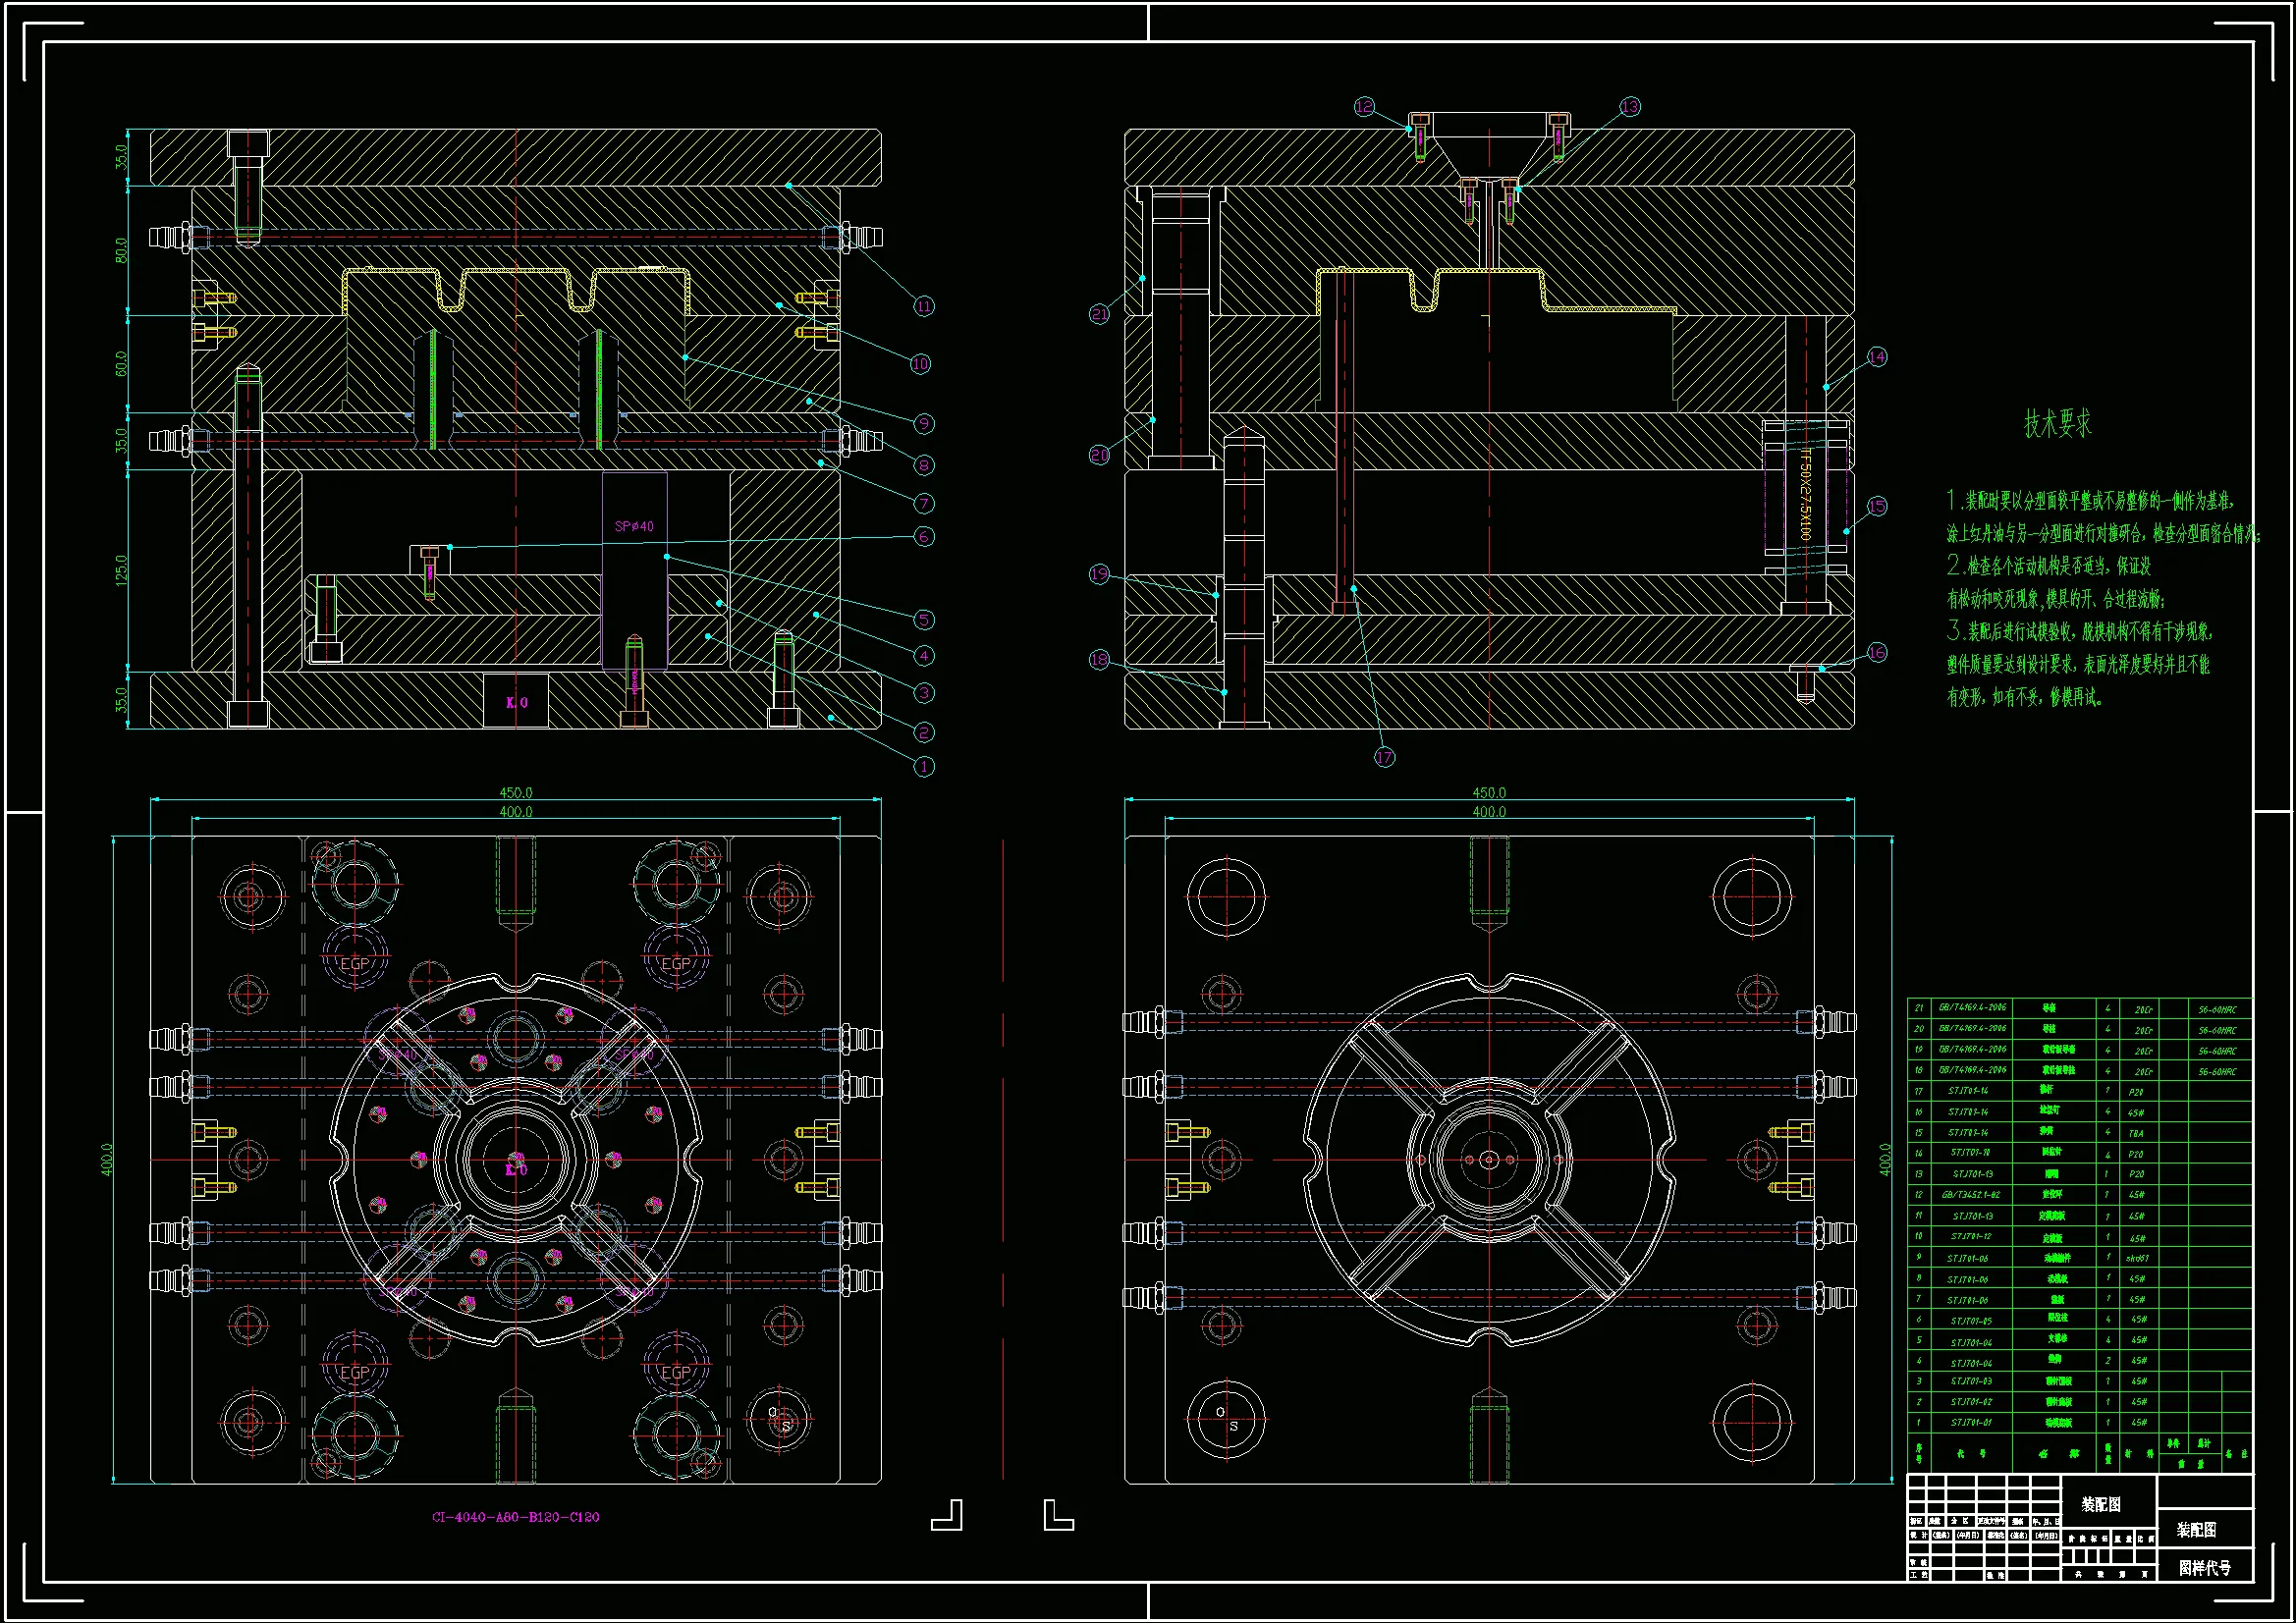Image resolution: width=2296 pixels, height=1623 pixels.
Task: Click the TF50X27.5X100 spring label
Action: pos(1805,494)
